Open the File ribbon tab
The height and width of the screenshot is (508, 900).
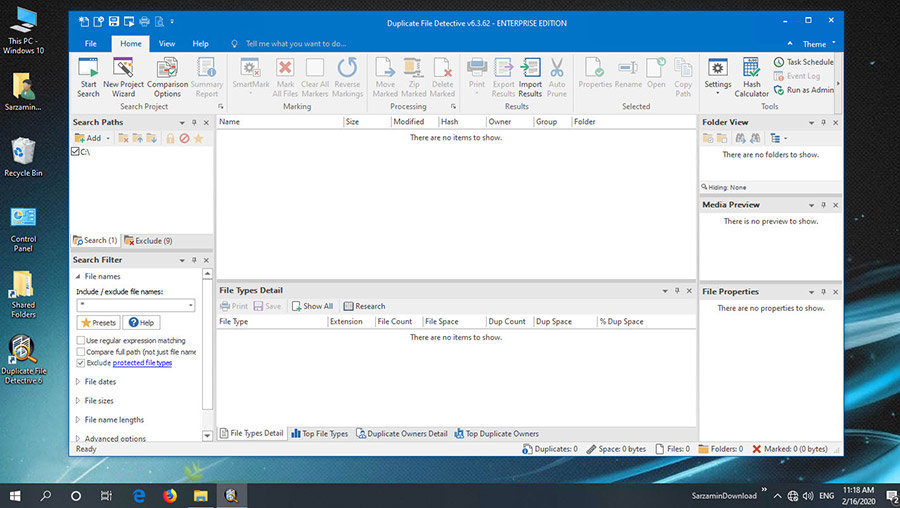pyautogui.click(x=91, y=44)
